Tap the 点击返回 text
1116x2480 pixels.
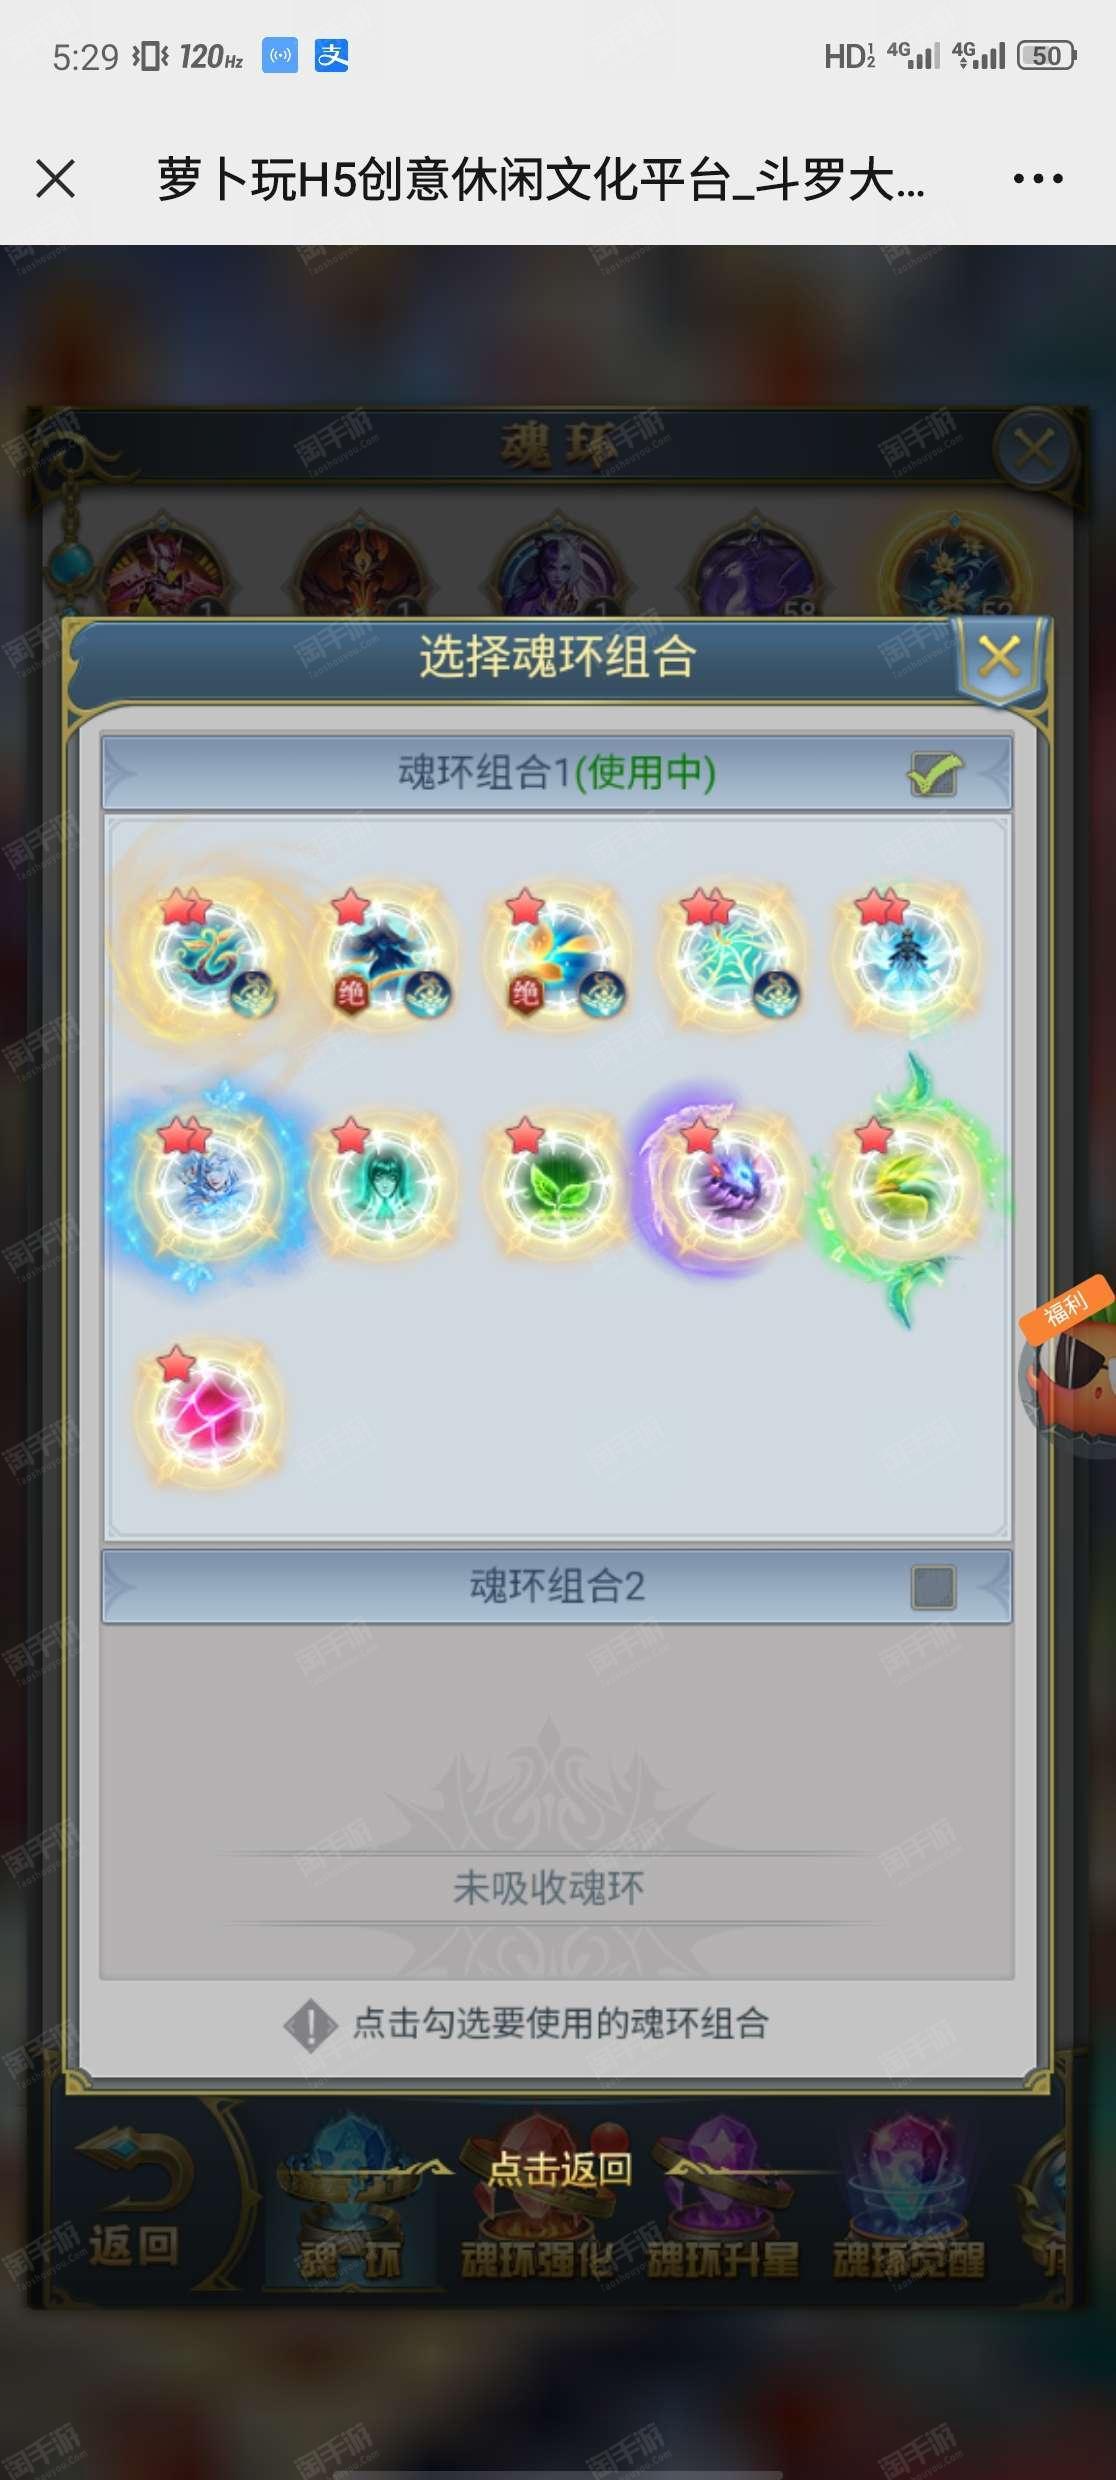click(x=560, y=2168)
